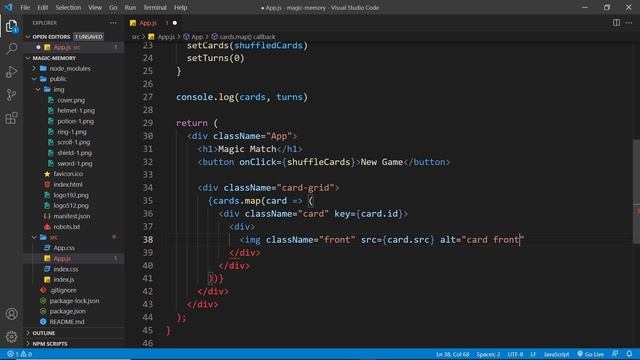640x360 pixels.
Task: Open the Edit menu
Action: pos(42,7)
